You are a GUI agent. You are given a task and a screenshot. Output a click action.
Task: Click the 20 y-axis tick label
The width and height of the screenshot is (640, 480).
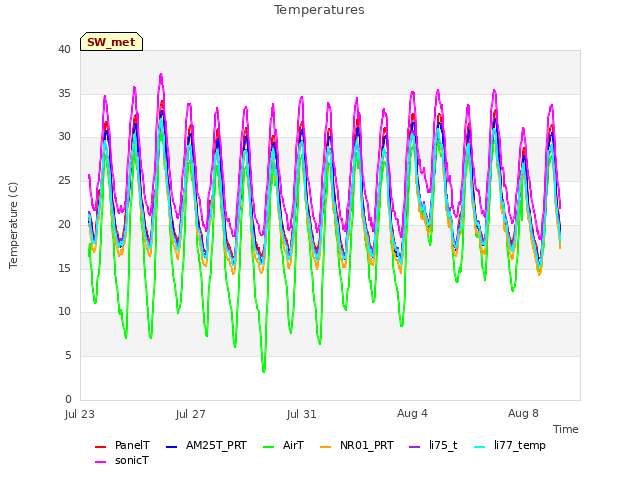(x=64, y=224)
